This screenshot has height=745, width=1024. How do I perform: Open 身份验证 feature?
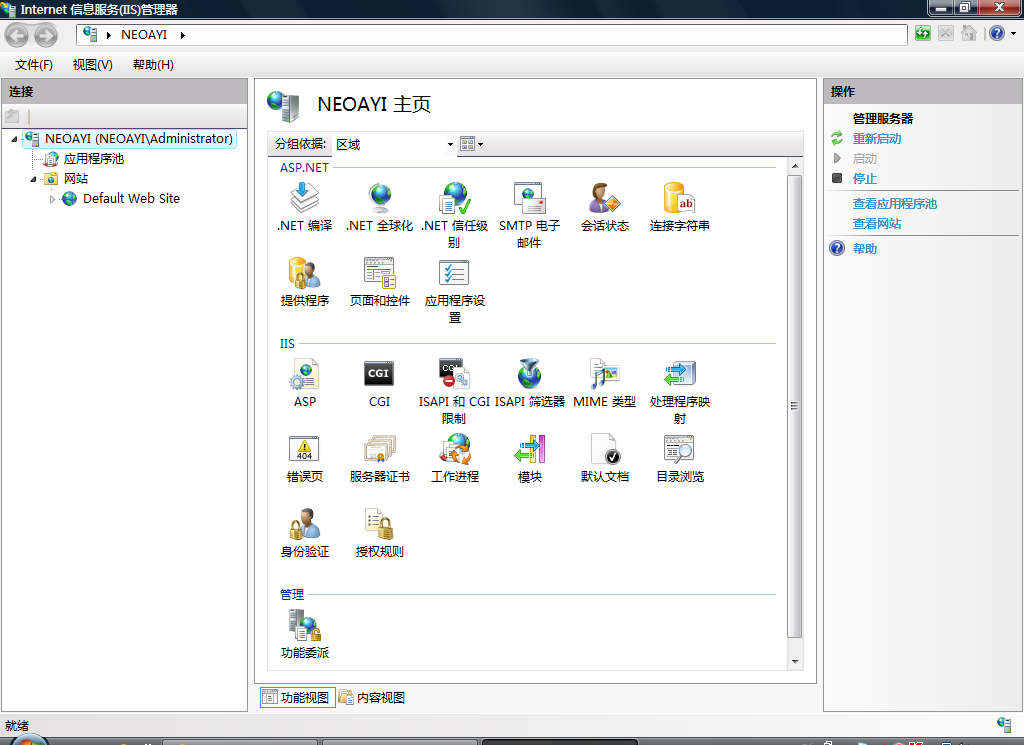(x=304, y=533)
